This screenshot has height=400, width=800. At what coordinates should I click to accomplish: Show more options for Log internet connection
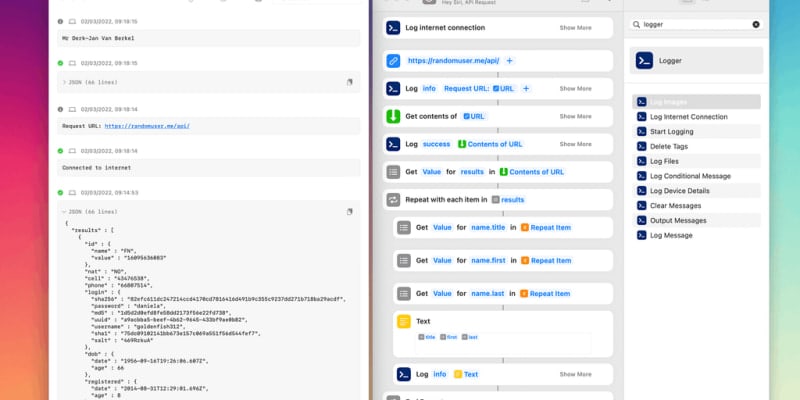576,28
